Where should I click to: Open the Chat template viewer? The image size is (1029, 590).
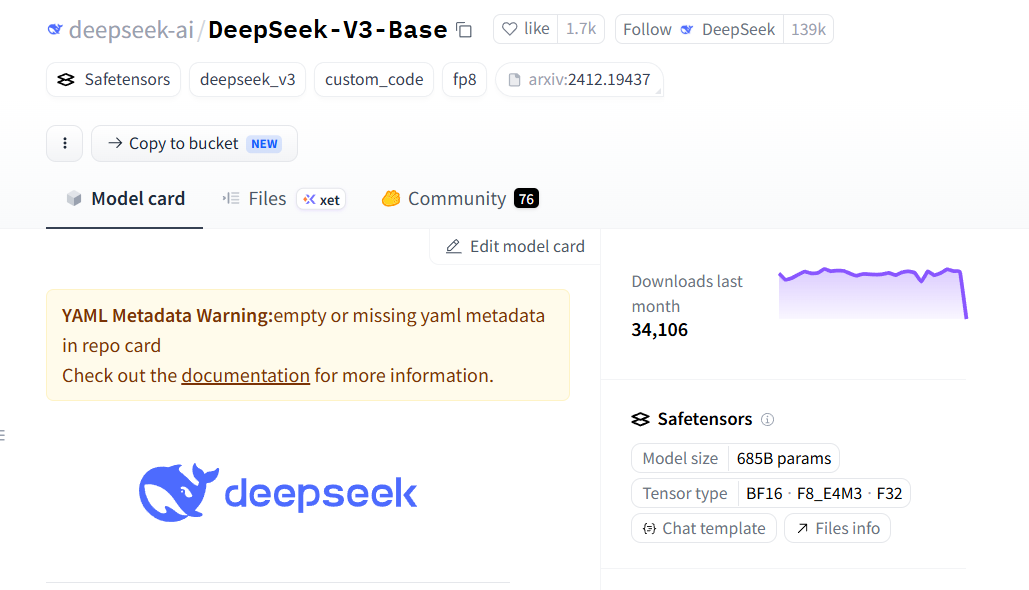(x=704, y=528)
